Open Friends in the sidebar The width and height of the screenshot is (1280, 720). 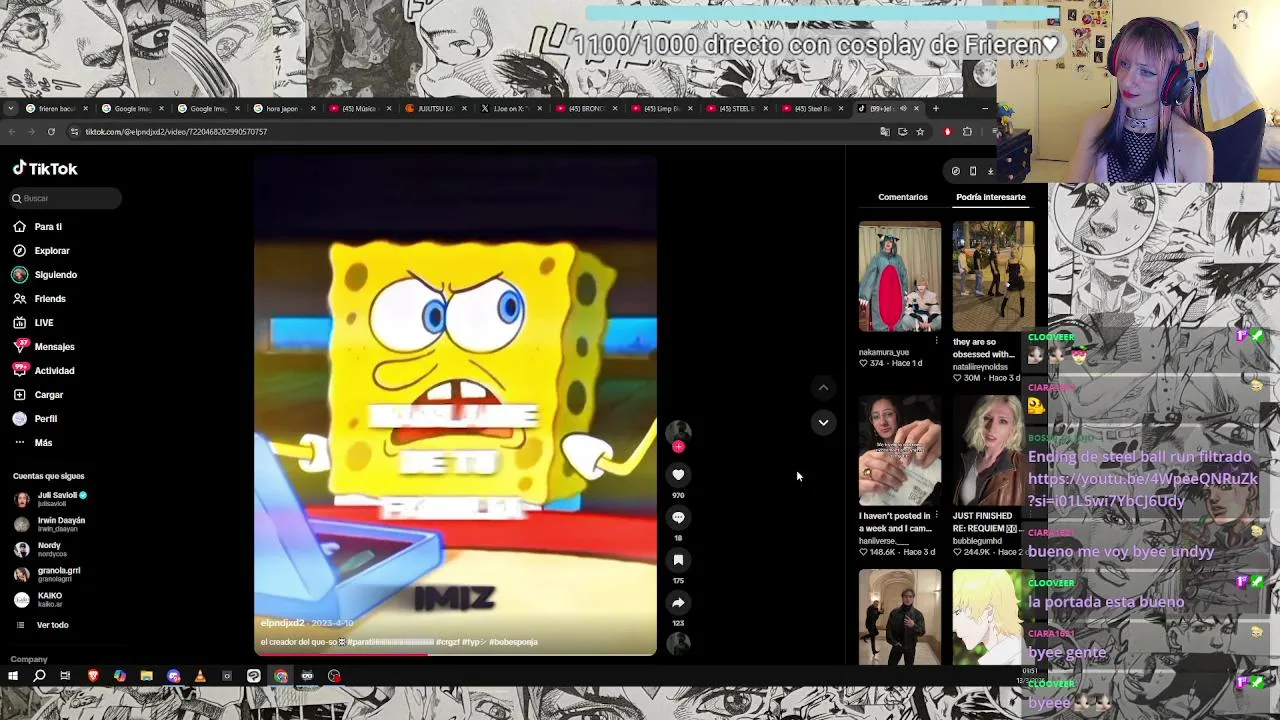(50, 299)
